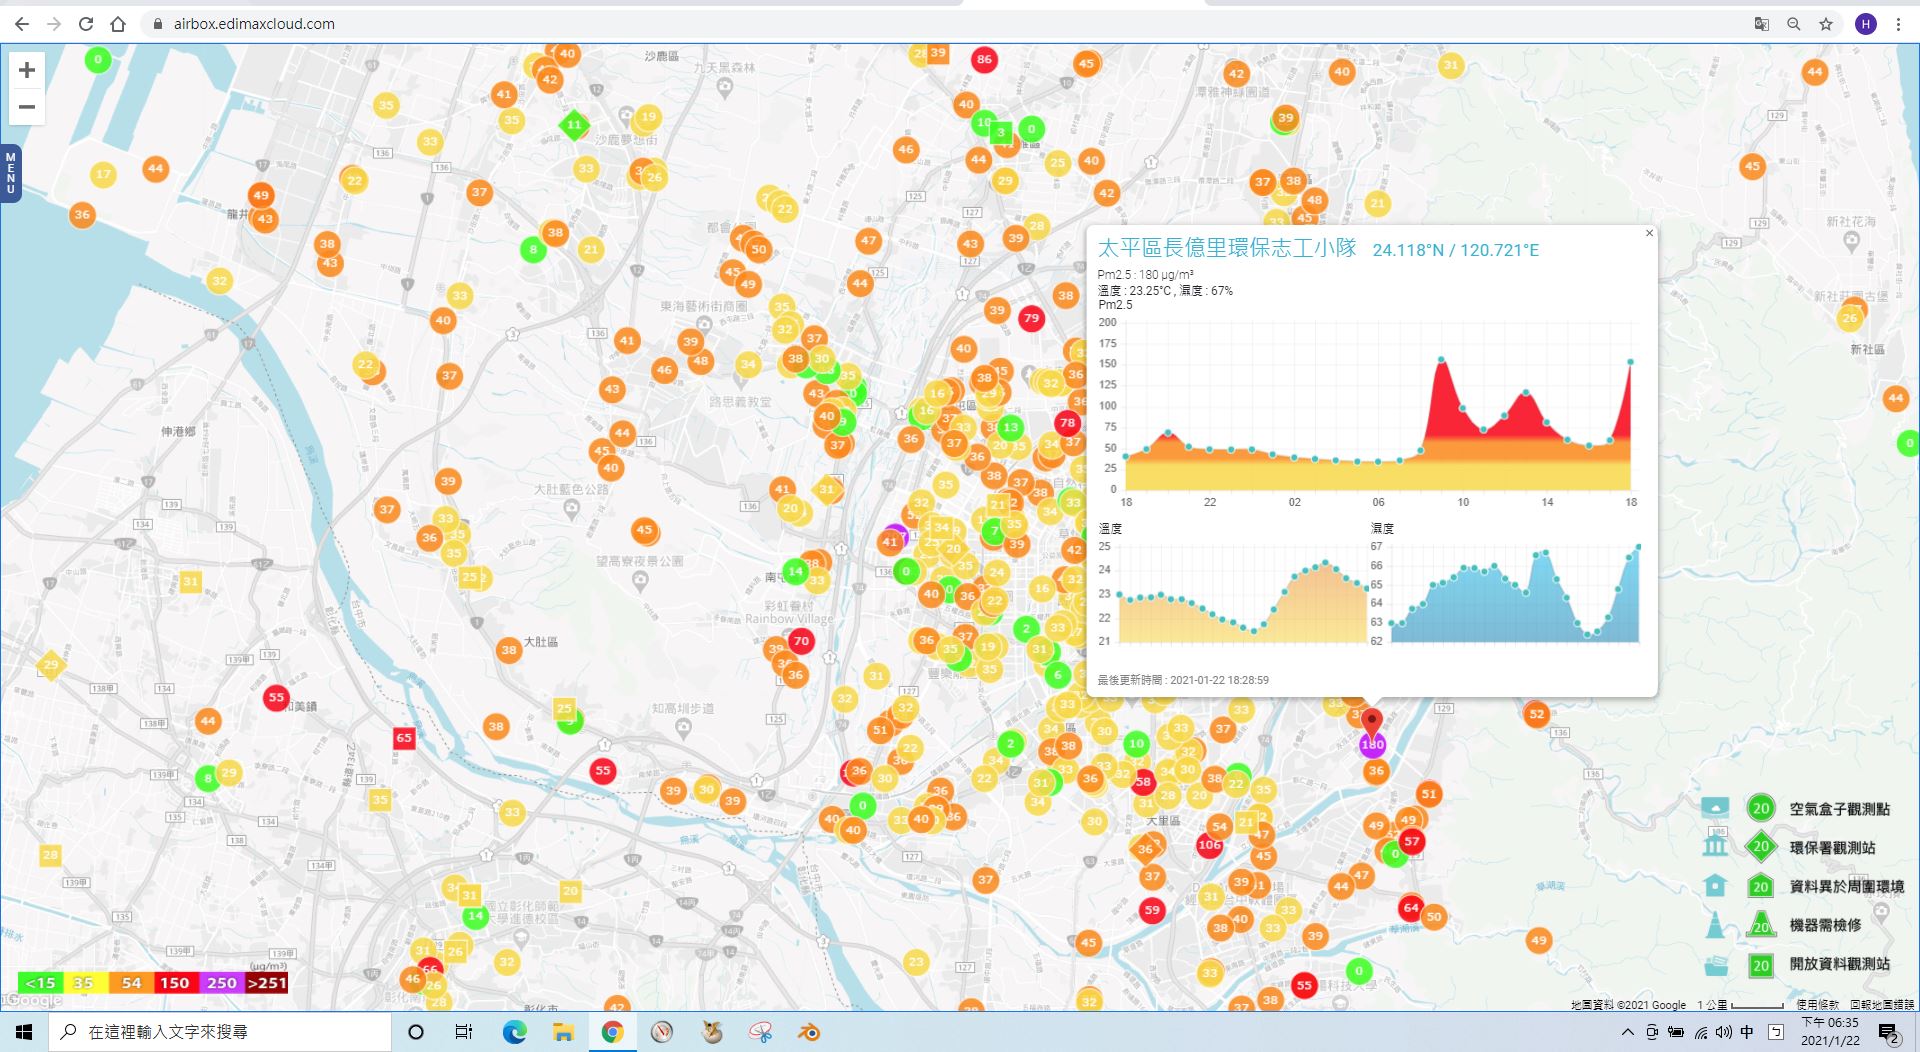Click the 環保署觀測站 legend label
The image size is (1920, 1052).
click(1832, 848)
